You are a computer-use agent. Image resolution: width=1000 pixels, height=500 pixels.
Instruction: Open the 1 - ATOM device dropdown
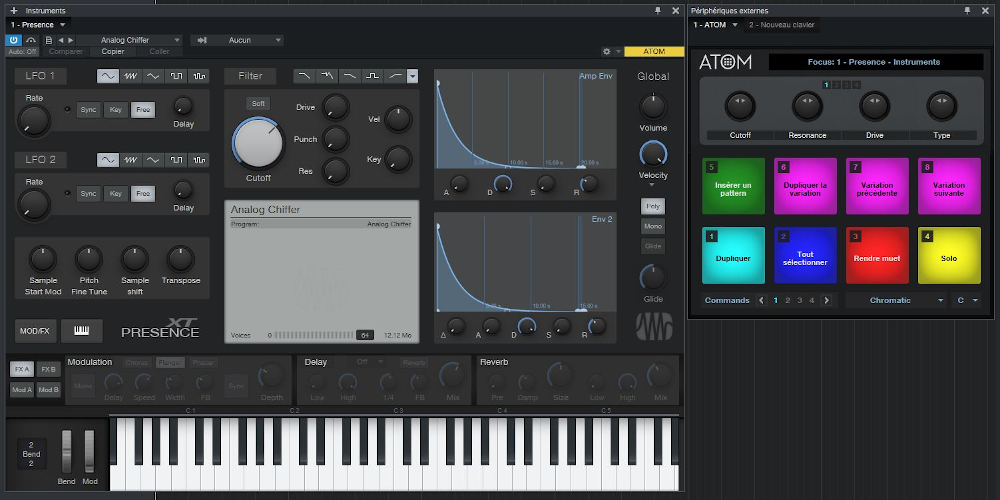pyautogui.click(x=716, y=25)
